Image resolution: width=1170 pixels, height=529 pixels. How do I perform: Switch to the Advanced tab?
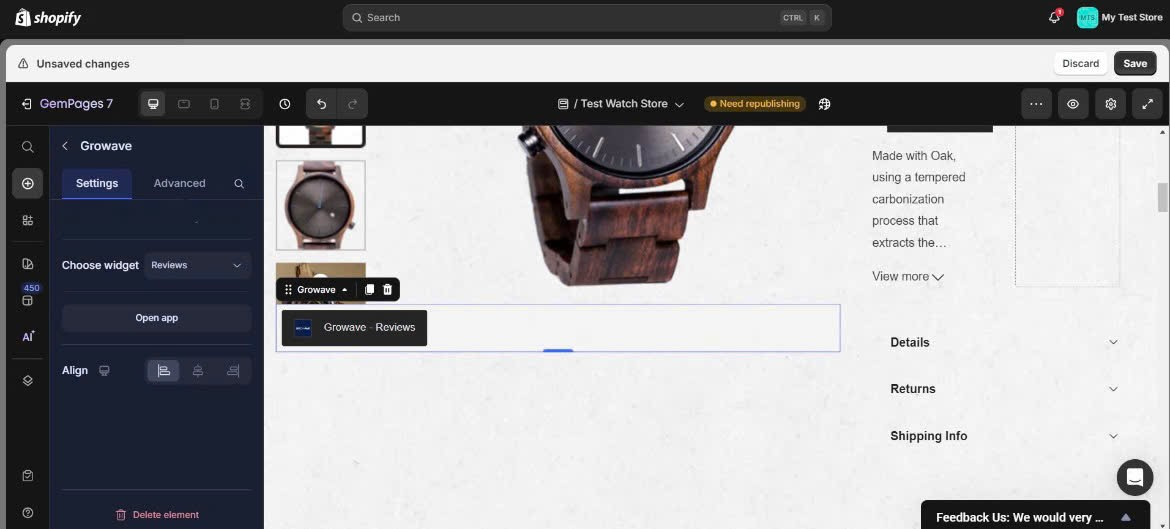coord(179,183)
